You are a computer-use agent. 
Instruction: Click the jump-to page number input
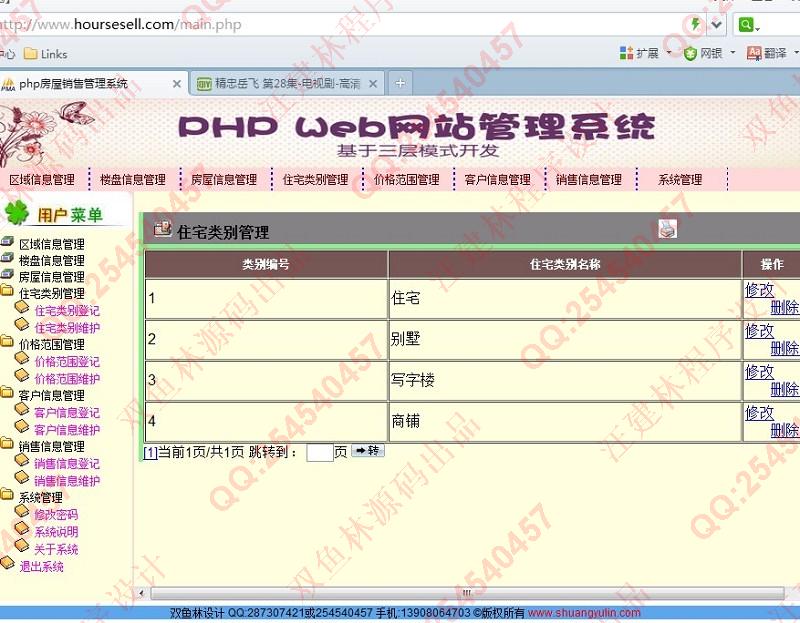click(319, 453)
